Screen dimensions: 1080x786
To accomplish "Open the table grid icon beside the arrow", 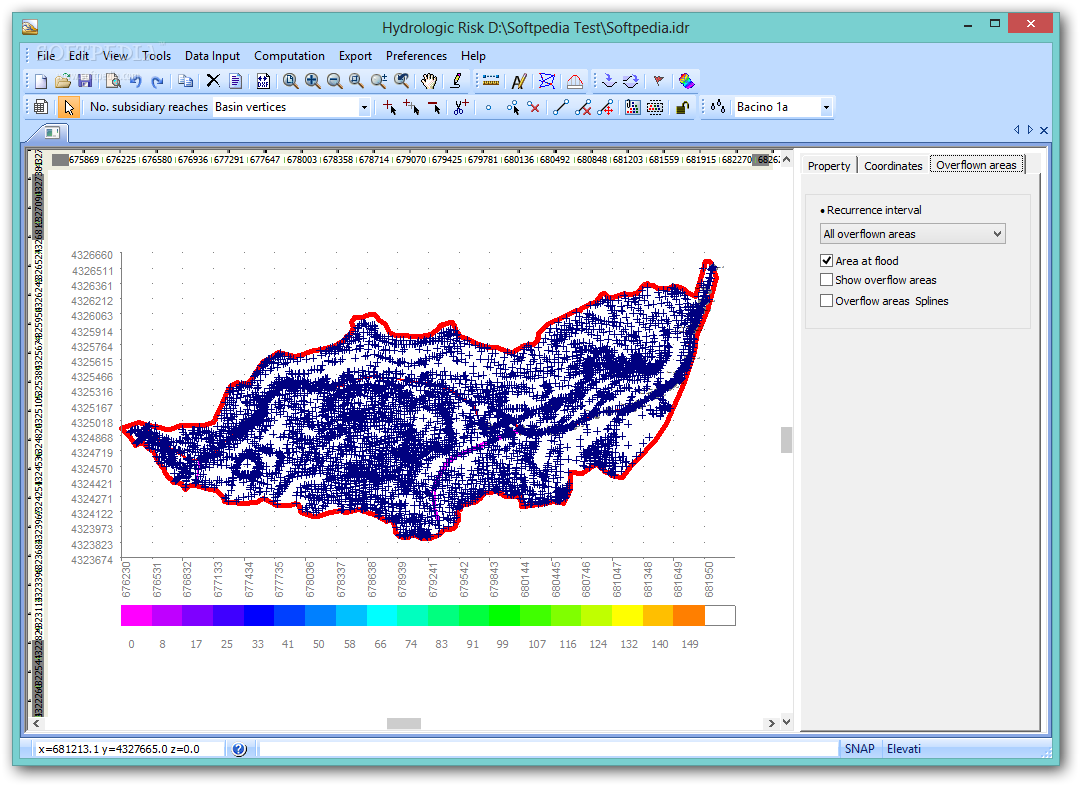I will pos(41,107).
